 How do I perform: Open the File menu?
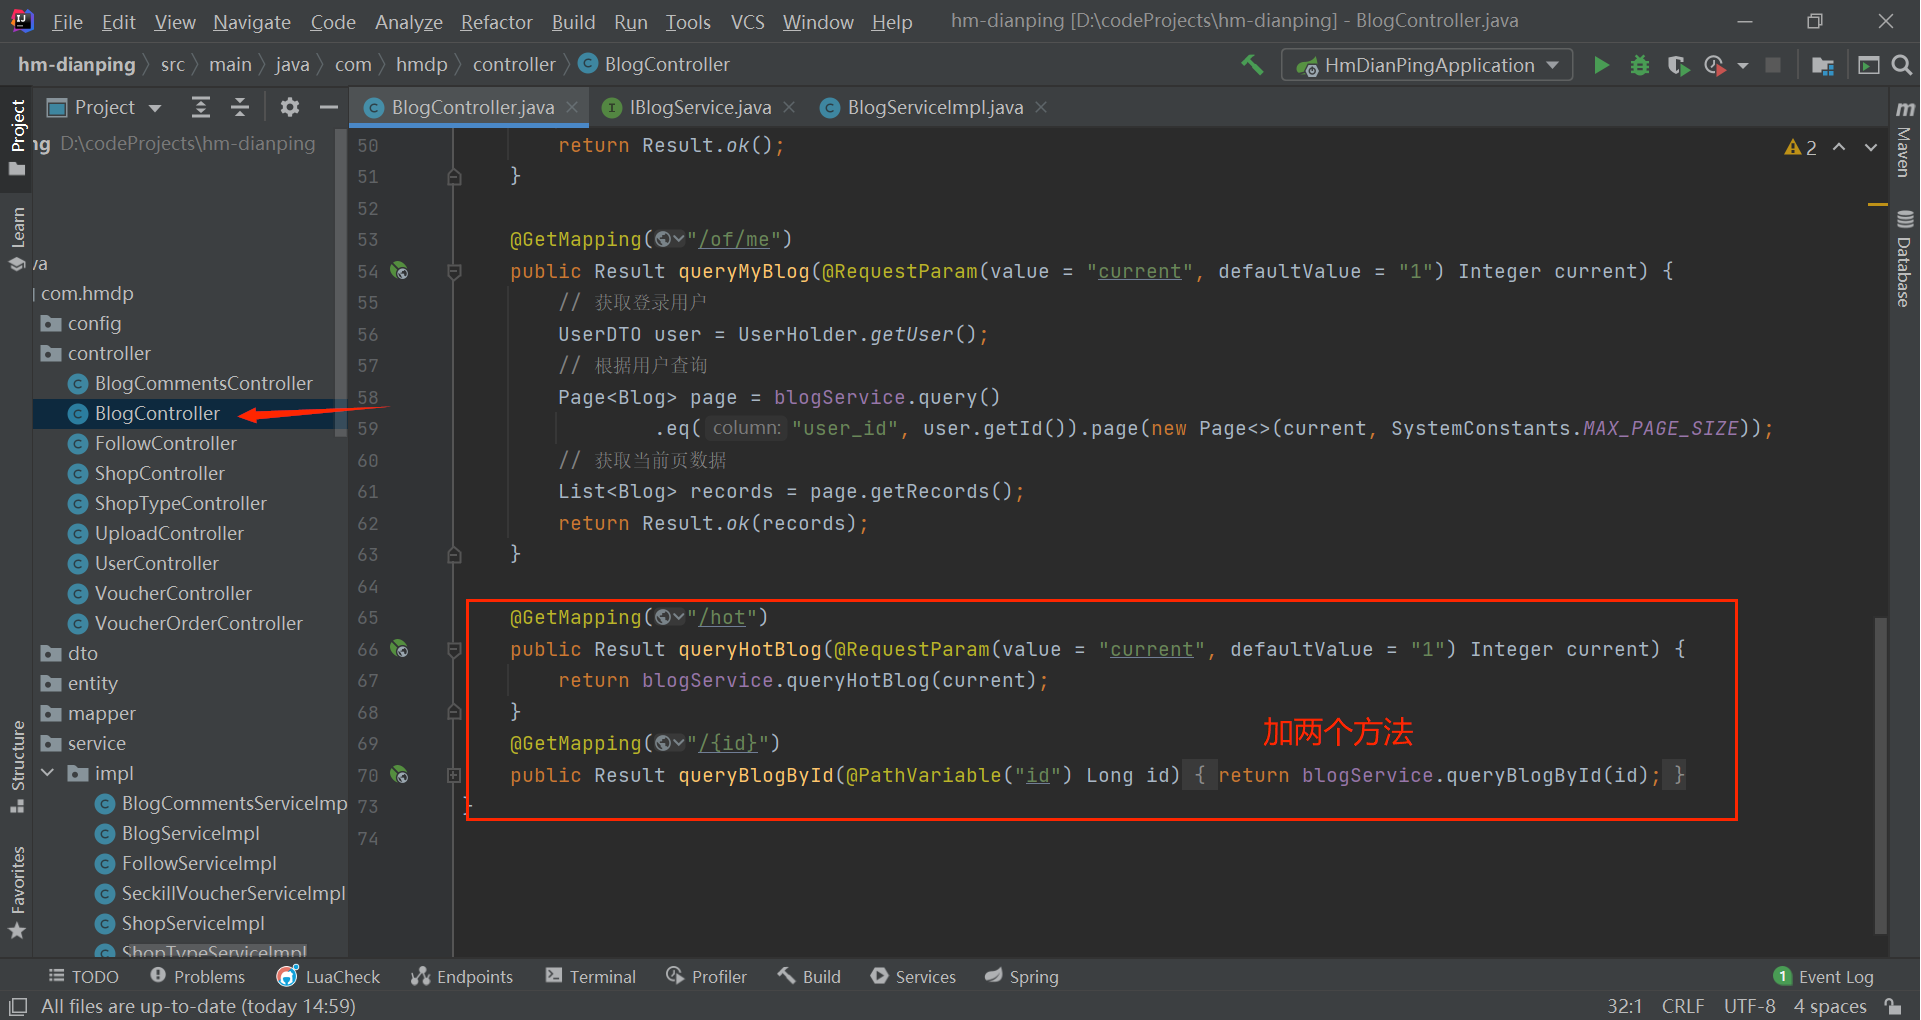pos(67,21)
